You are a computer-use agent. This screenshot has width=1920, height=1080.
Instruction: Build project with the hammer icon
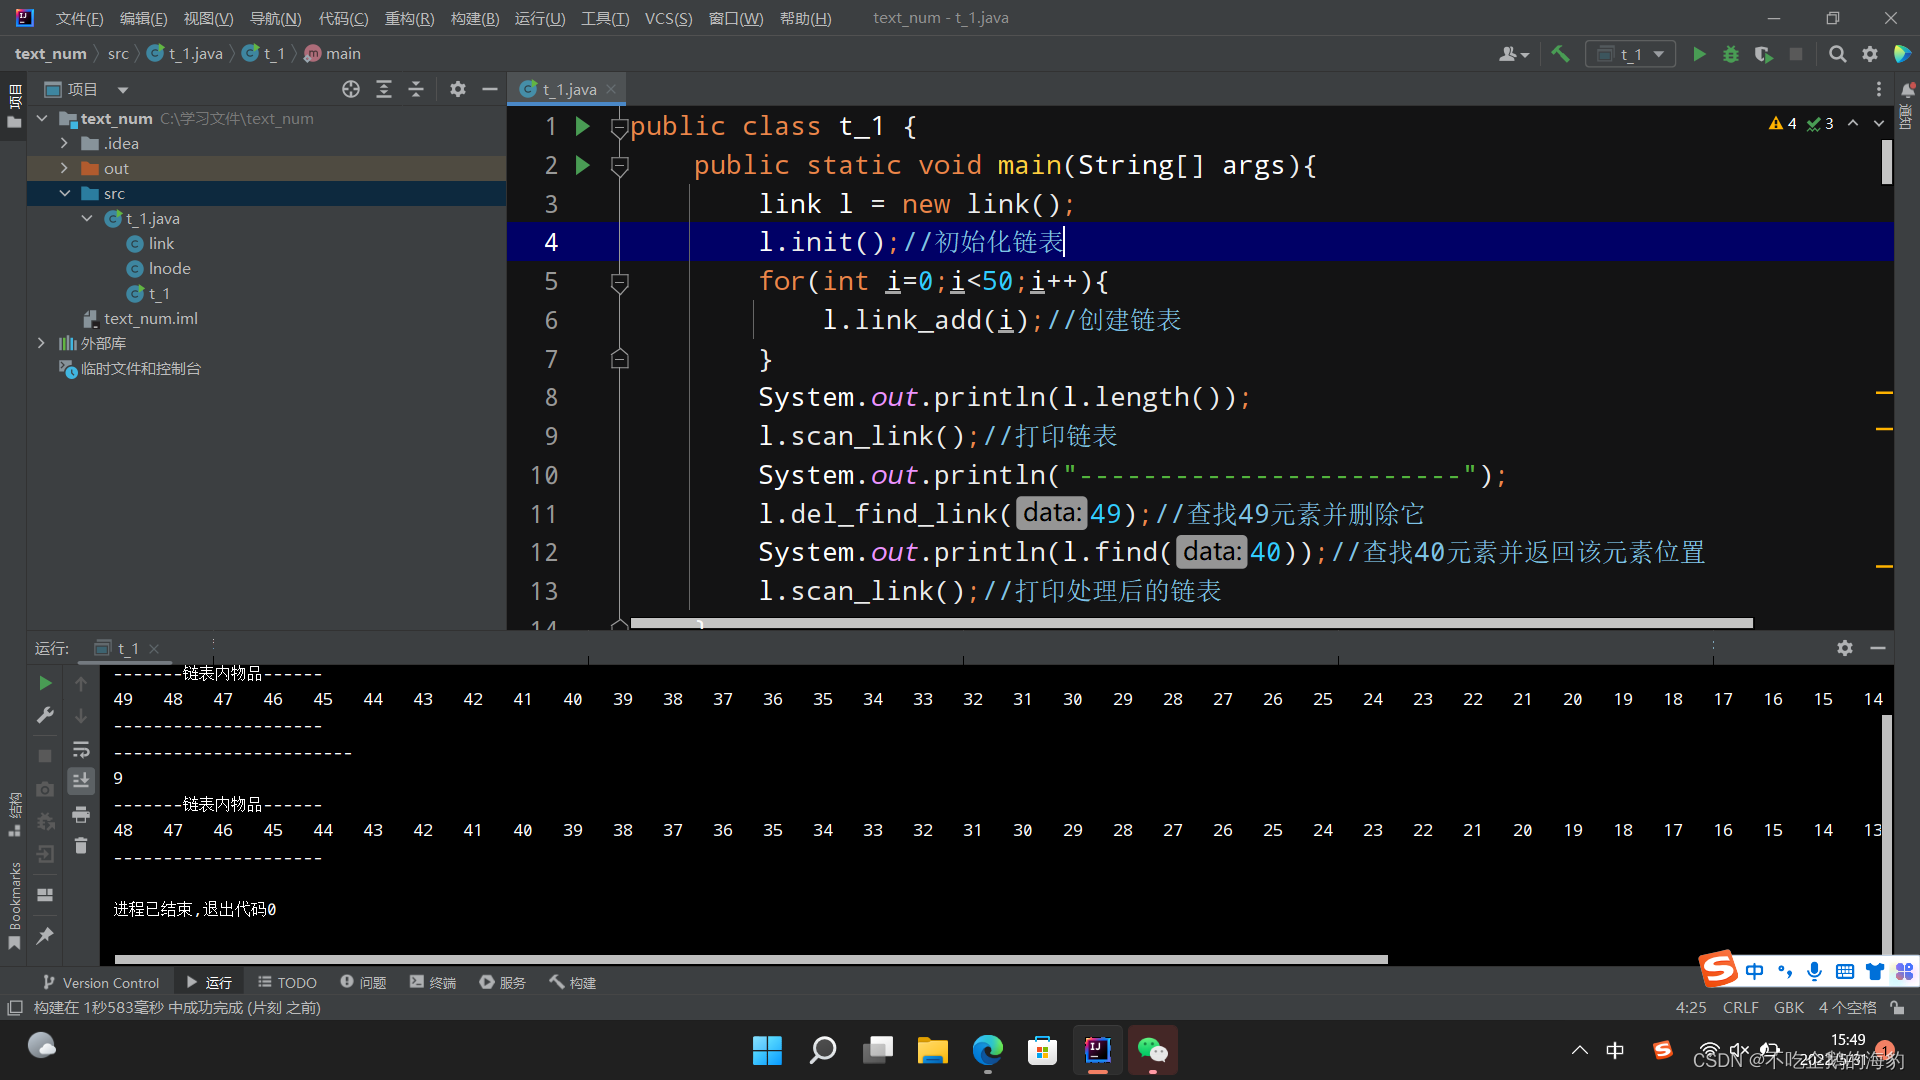[1560, 54]
